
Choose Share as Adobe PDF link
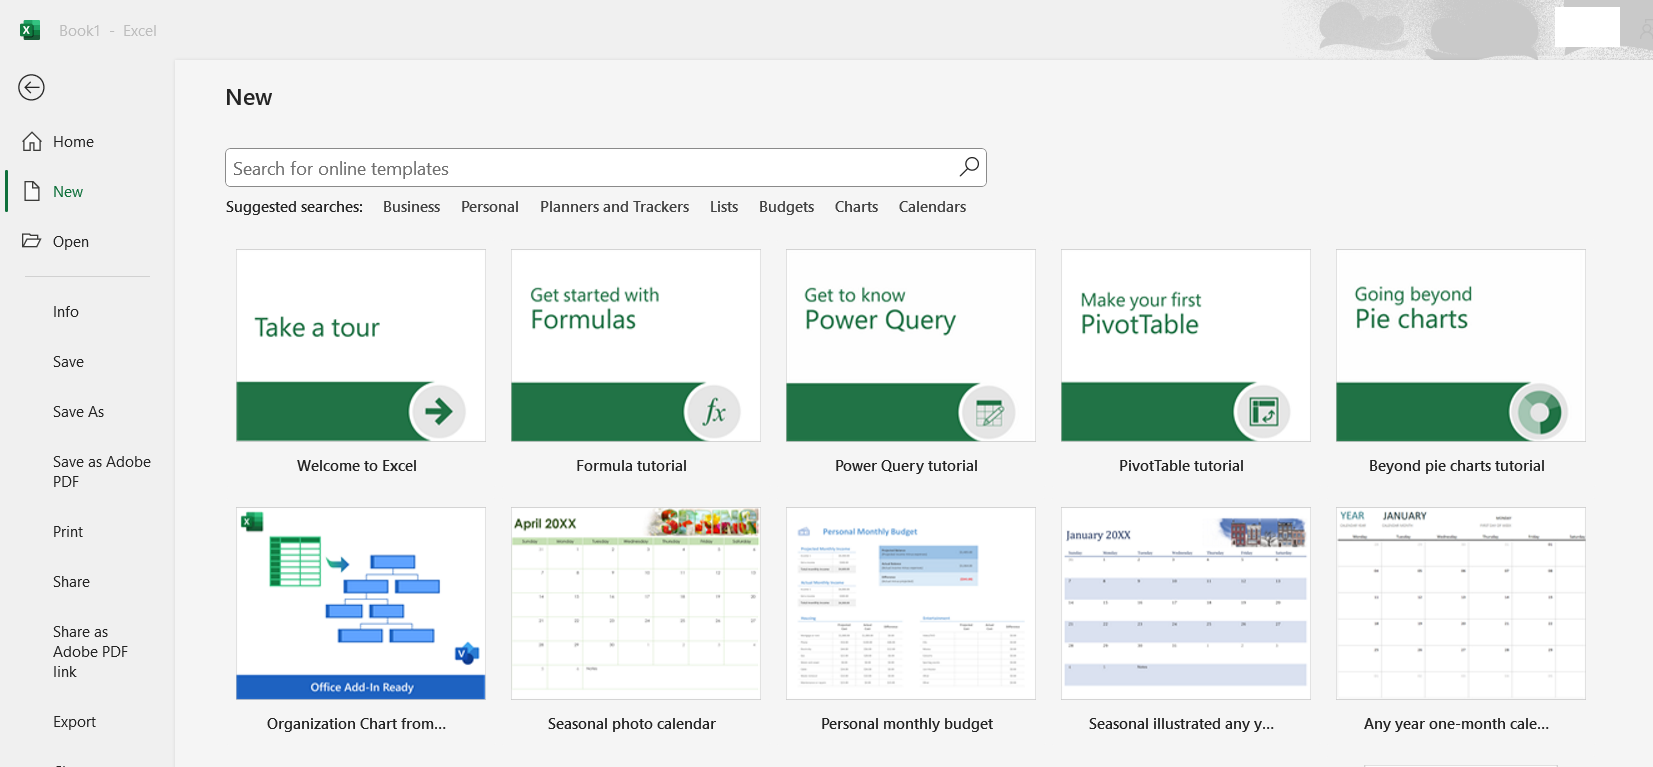[x=90, y=652]
